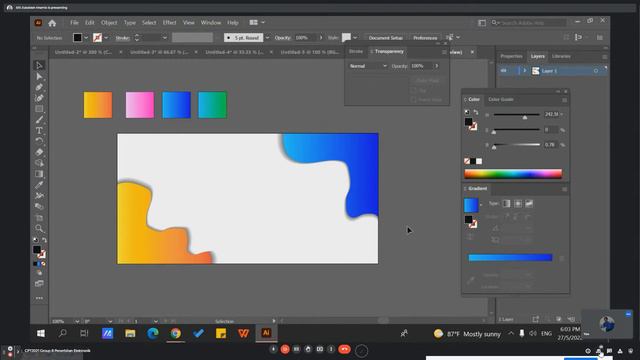Image resolution: width=640 pixels, height=360 pixels.
Task: Click the red end-call button
Action: tap(344, 349)
